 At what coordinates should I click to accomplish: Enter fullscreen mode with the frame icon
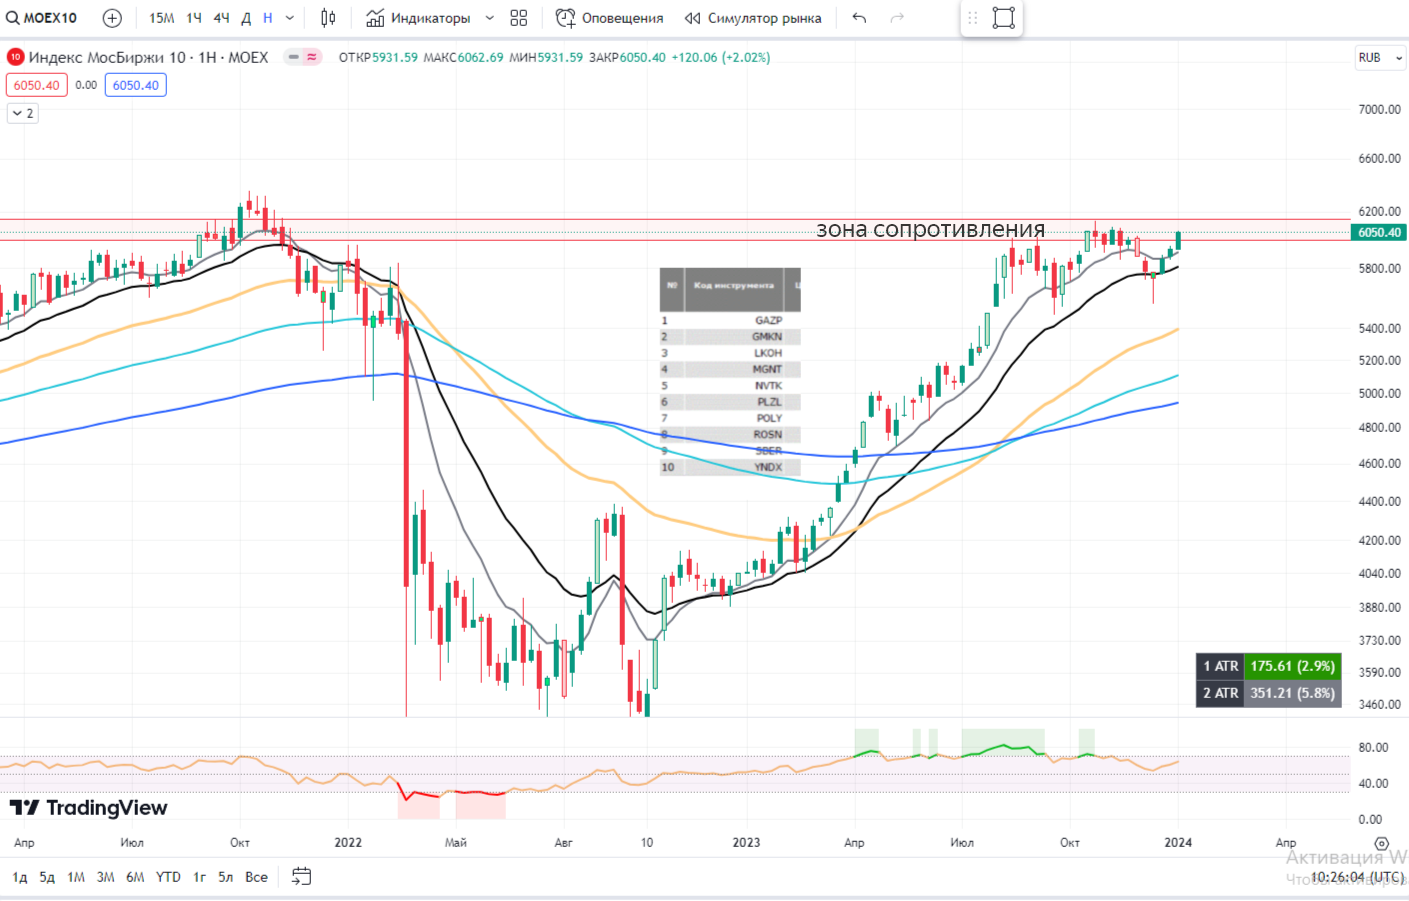[1004, 18]
